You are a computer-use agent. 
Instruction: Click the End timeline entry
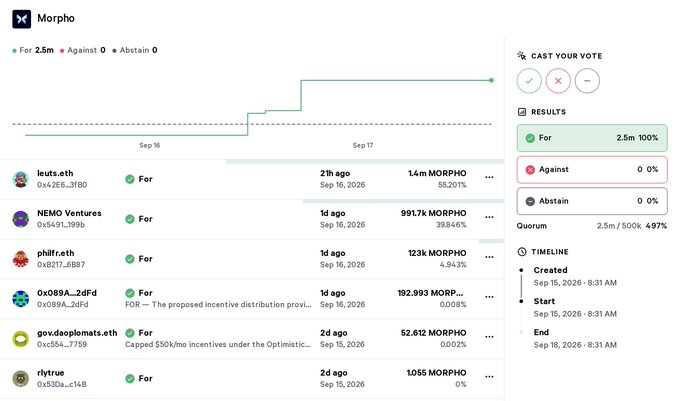point(575,339)
